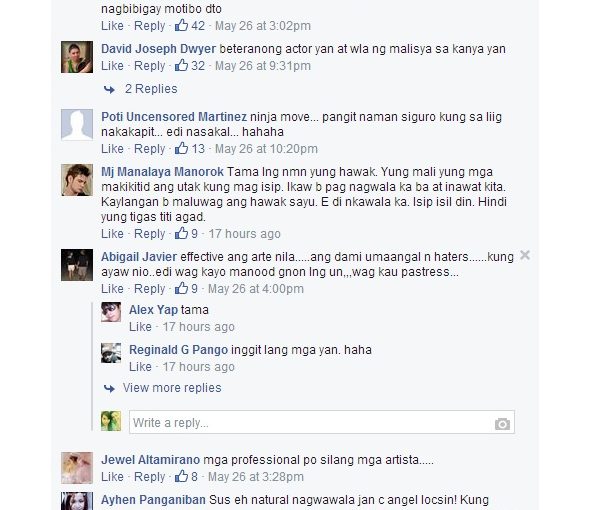Hide Abigail Javier's comment with X icon
The width and height of the screenshot is (614, 510).
coord(525,255)
